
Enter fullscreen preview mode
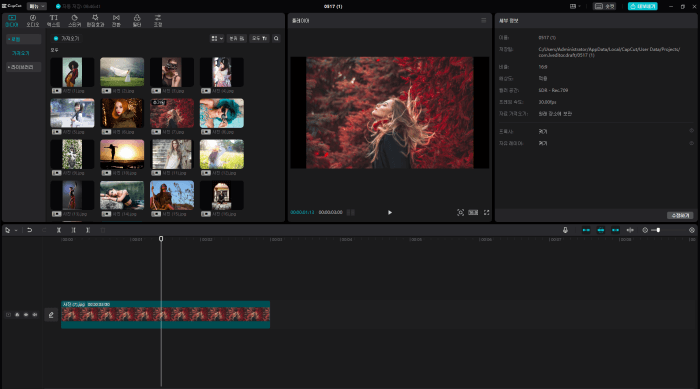pos(487,213)
